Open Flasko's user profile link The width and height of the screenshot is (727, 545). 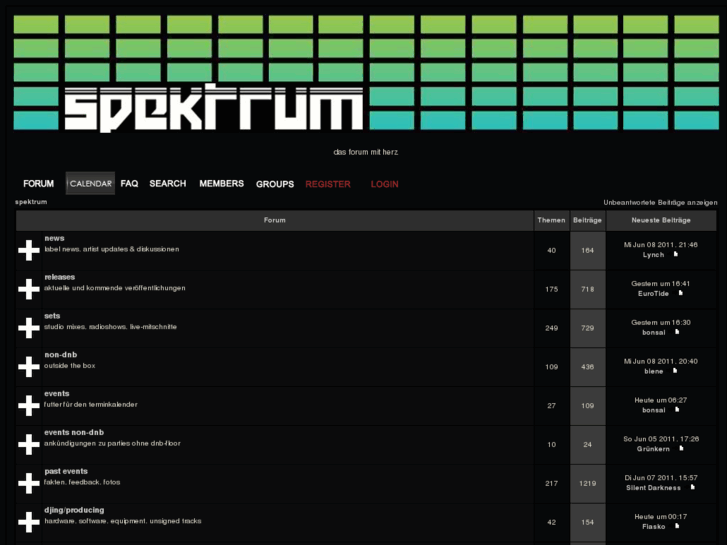point(654,526)
